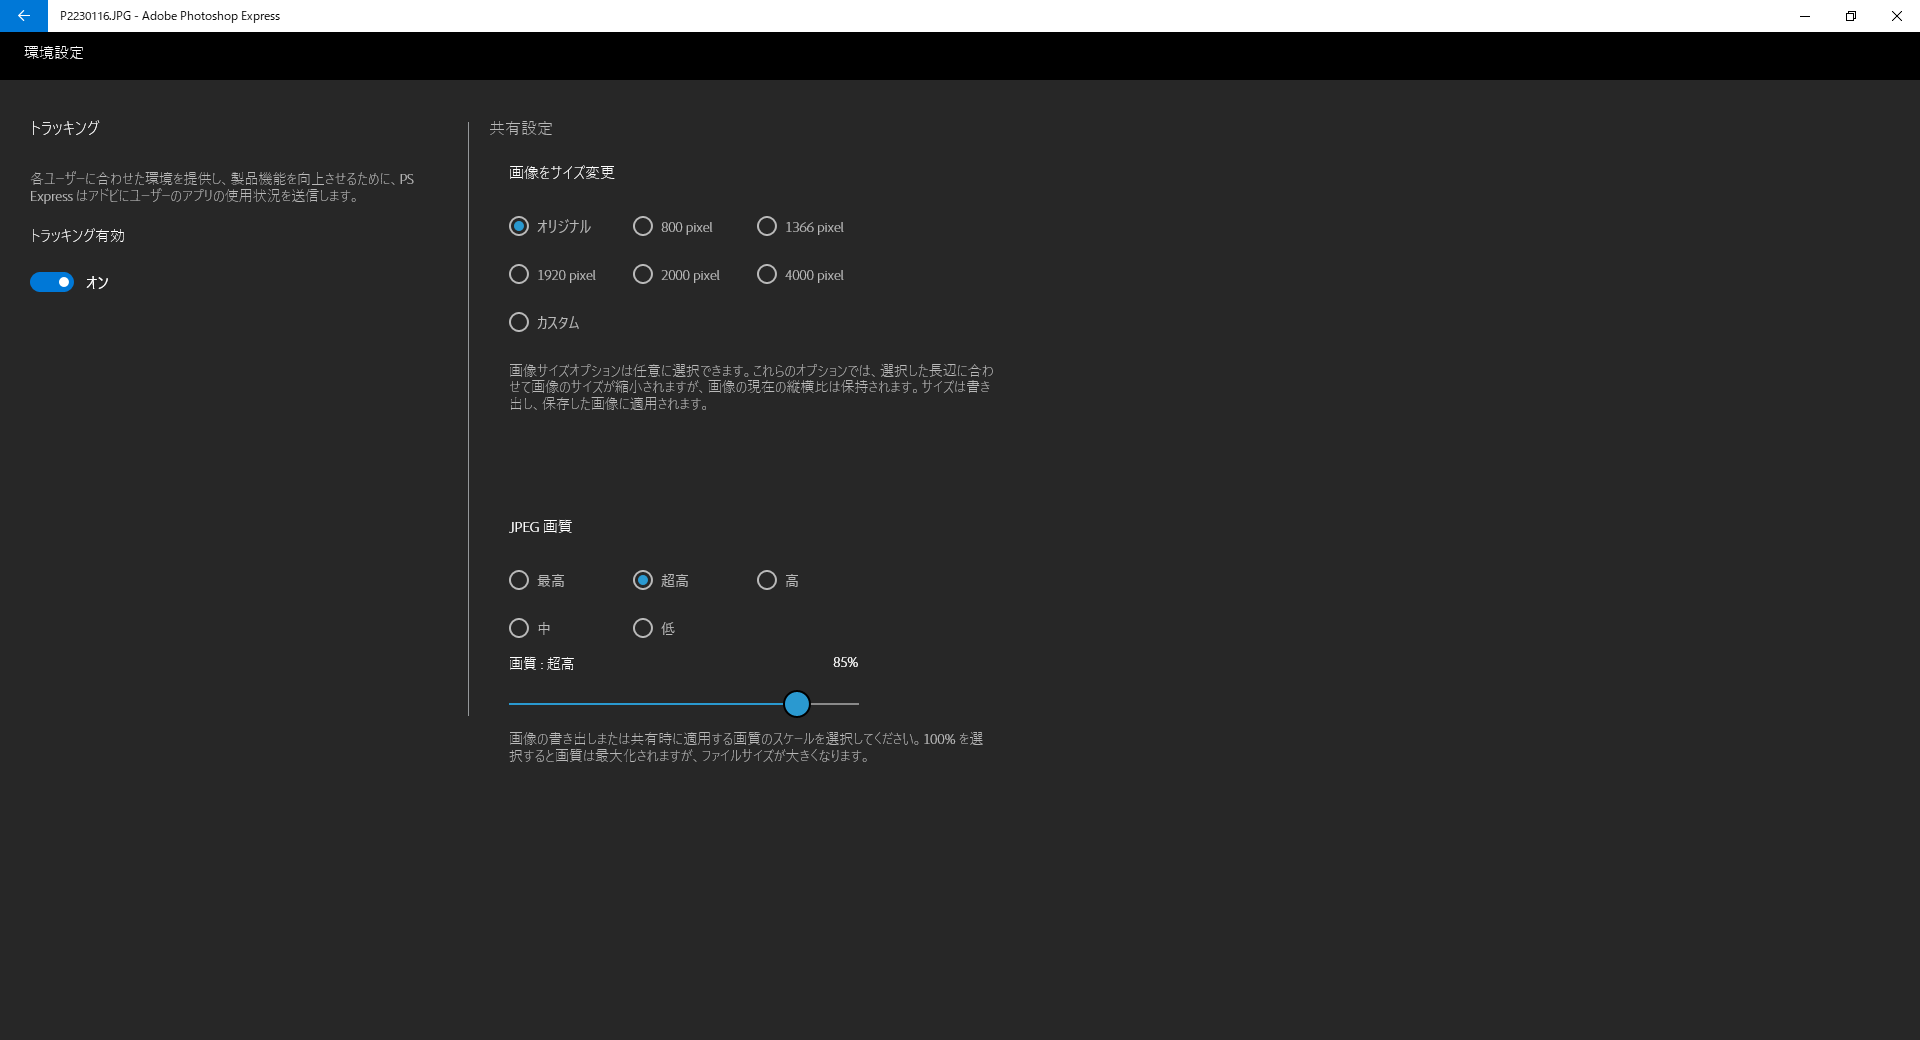Close the Adobe Photoshop Express window
Screen dimensions: 1920x1040
point(1896,16)
